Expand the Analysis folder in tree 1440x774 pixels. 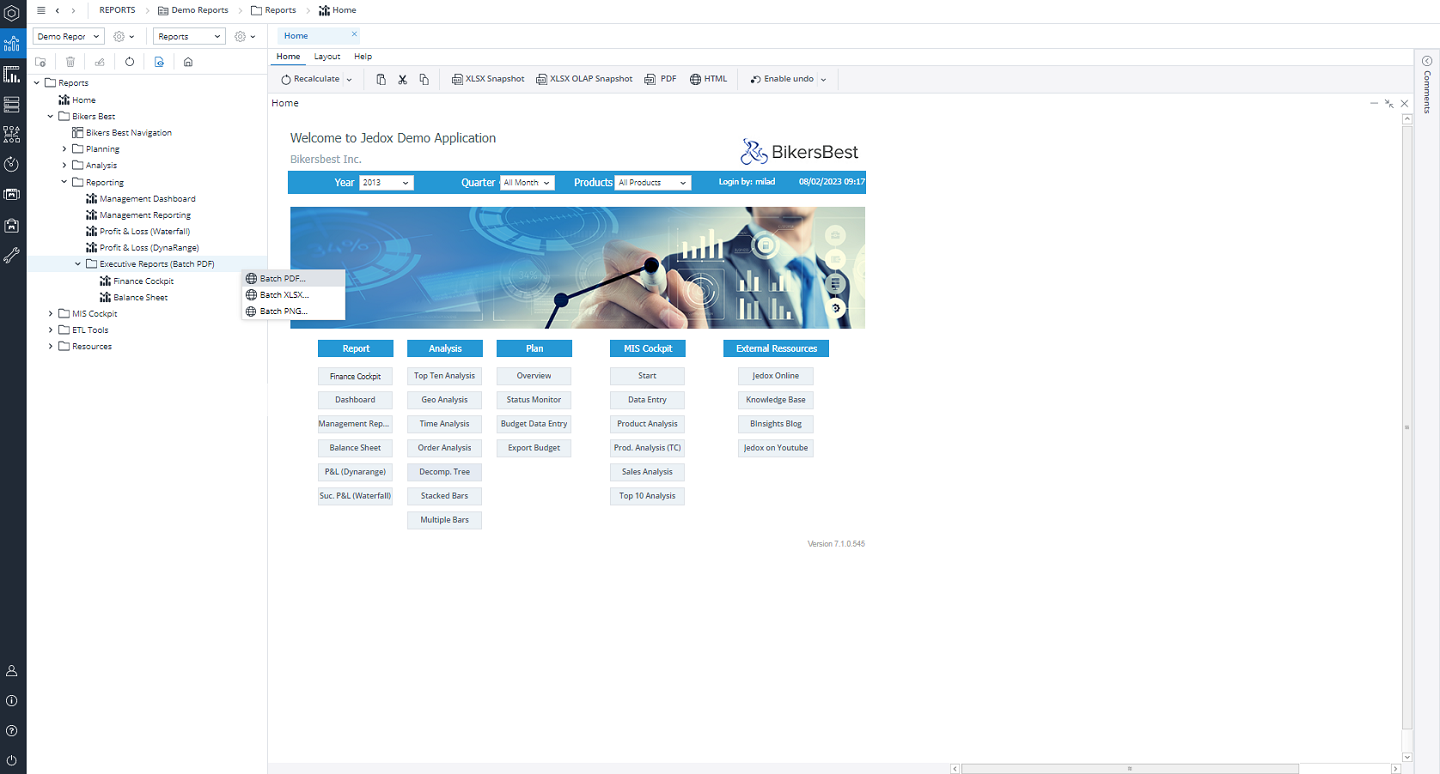(65, 165)
